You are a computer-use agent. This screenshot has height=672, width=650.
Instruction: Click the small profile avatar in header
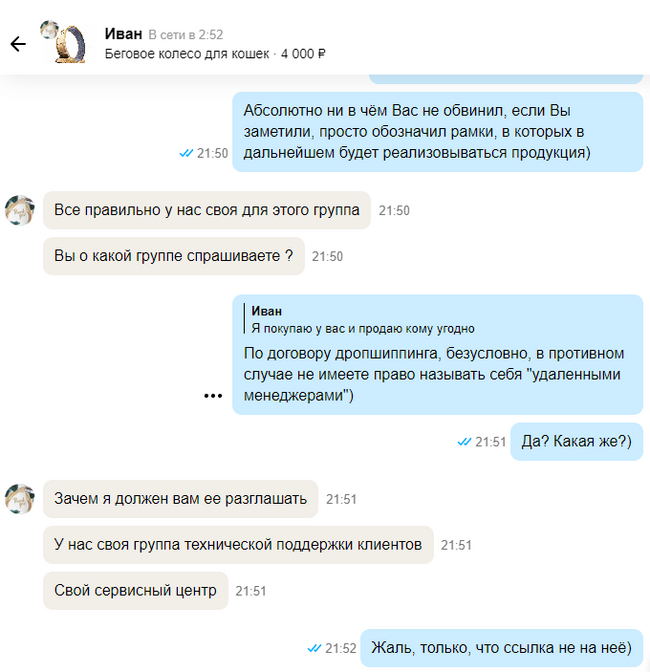(49, 29)
